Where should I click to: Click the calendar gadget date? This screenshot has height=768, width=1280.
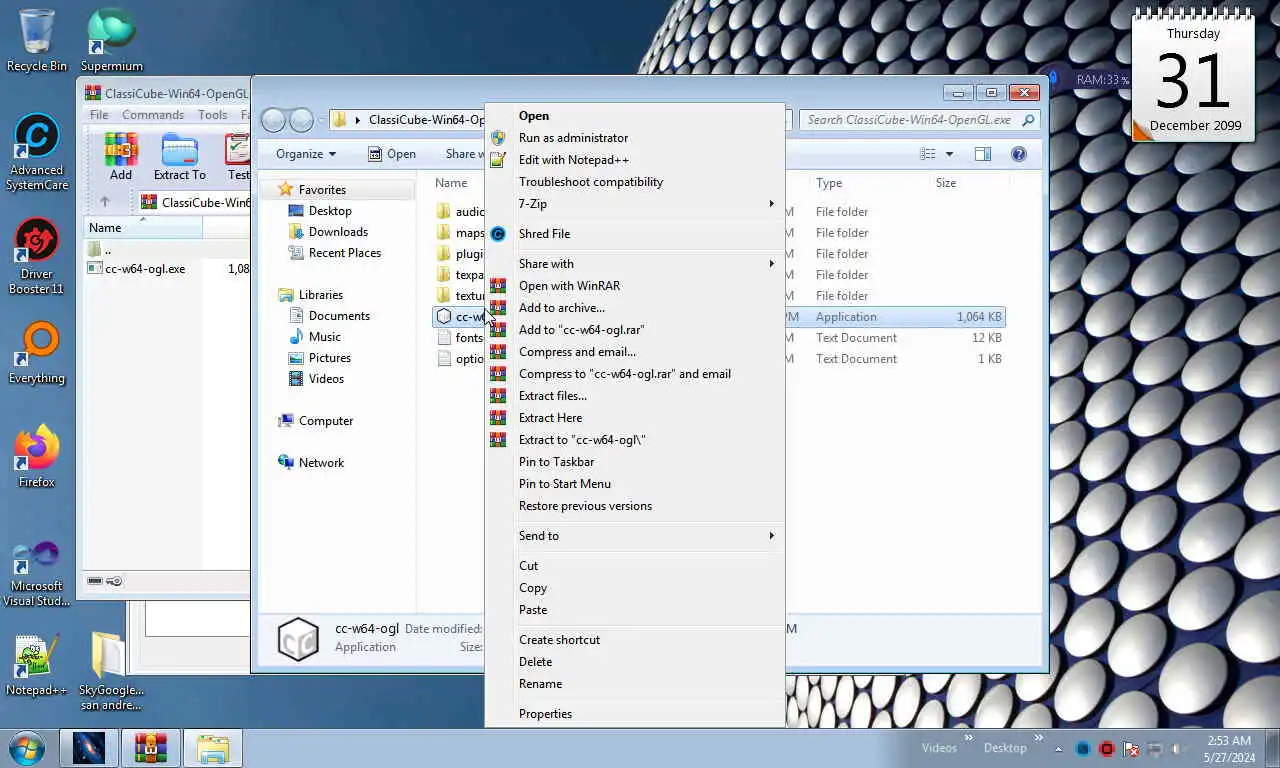(x=1194, y=80)
